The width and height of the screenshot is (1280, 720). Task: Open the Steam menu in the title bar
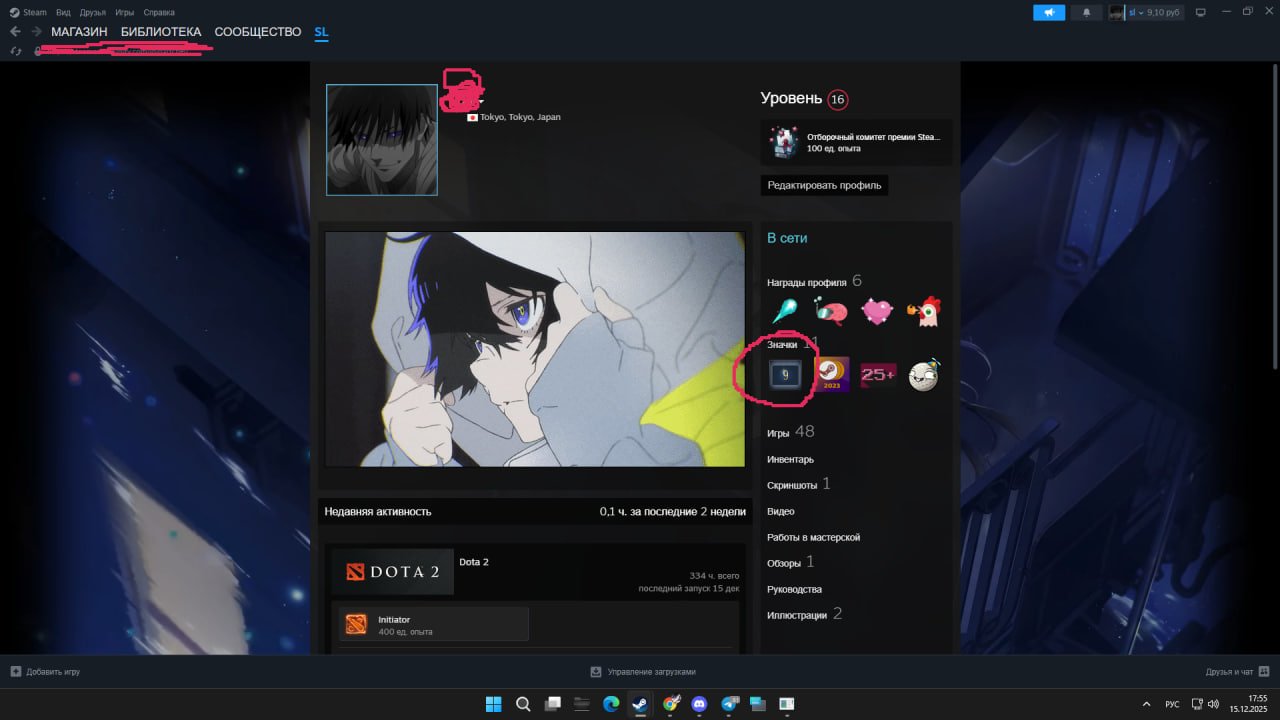[28, 12]
